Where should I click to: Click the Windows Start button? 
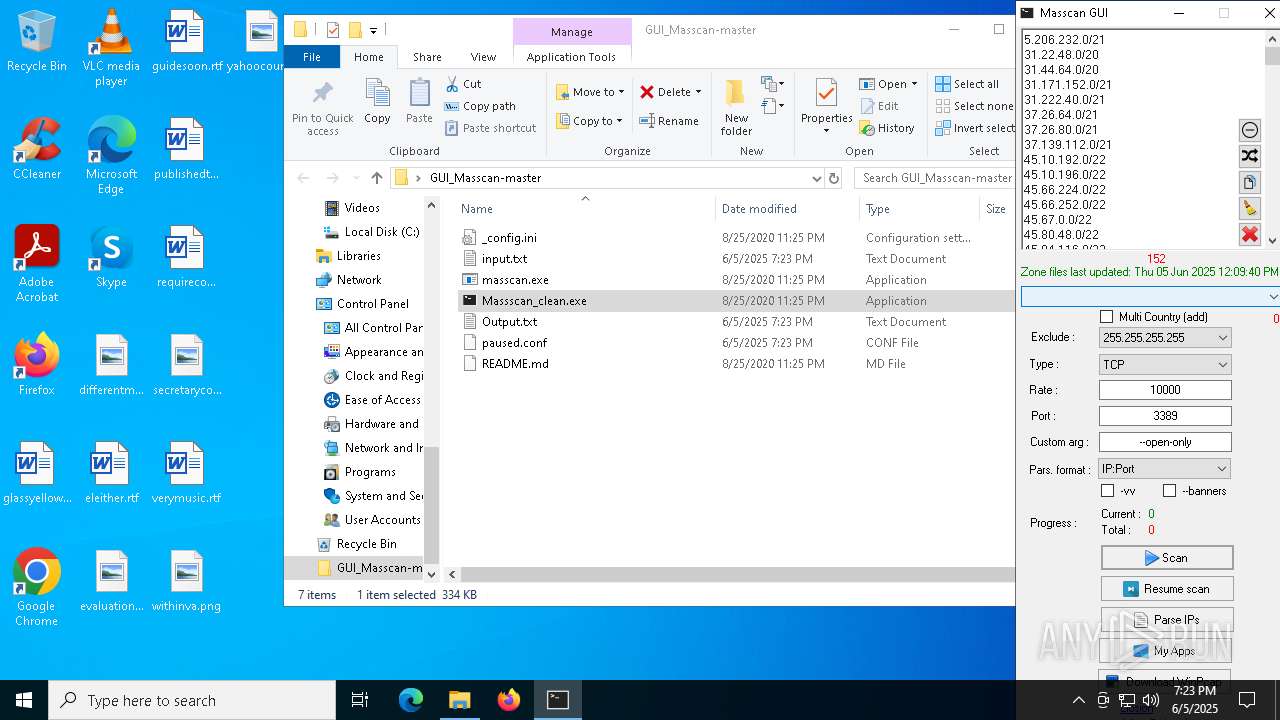[x=24, y=700]
